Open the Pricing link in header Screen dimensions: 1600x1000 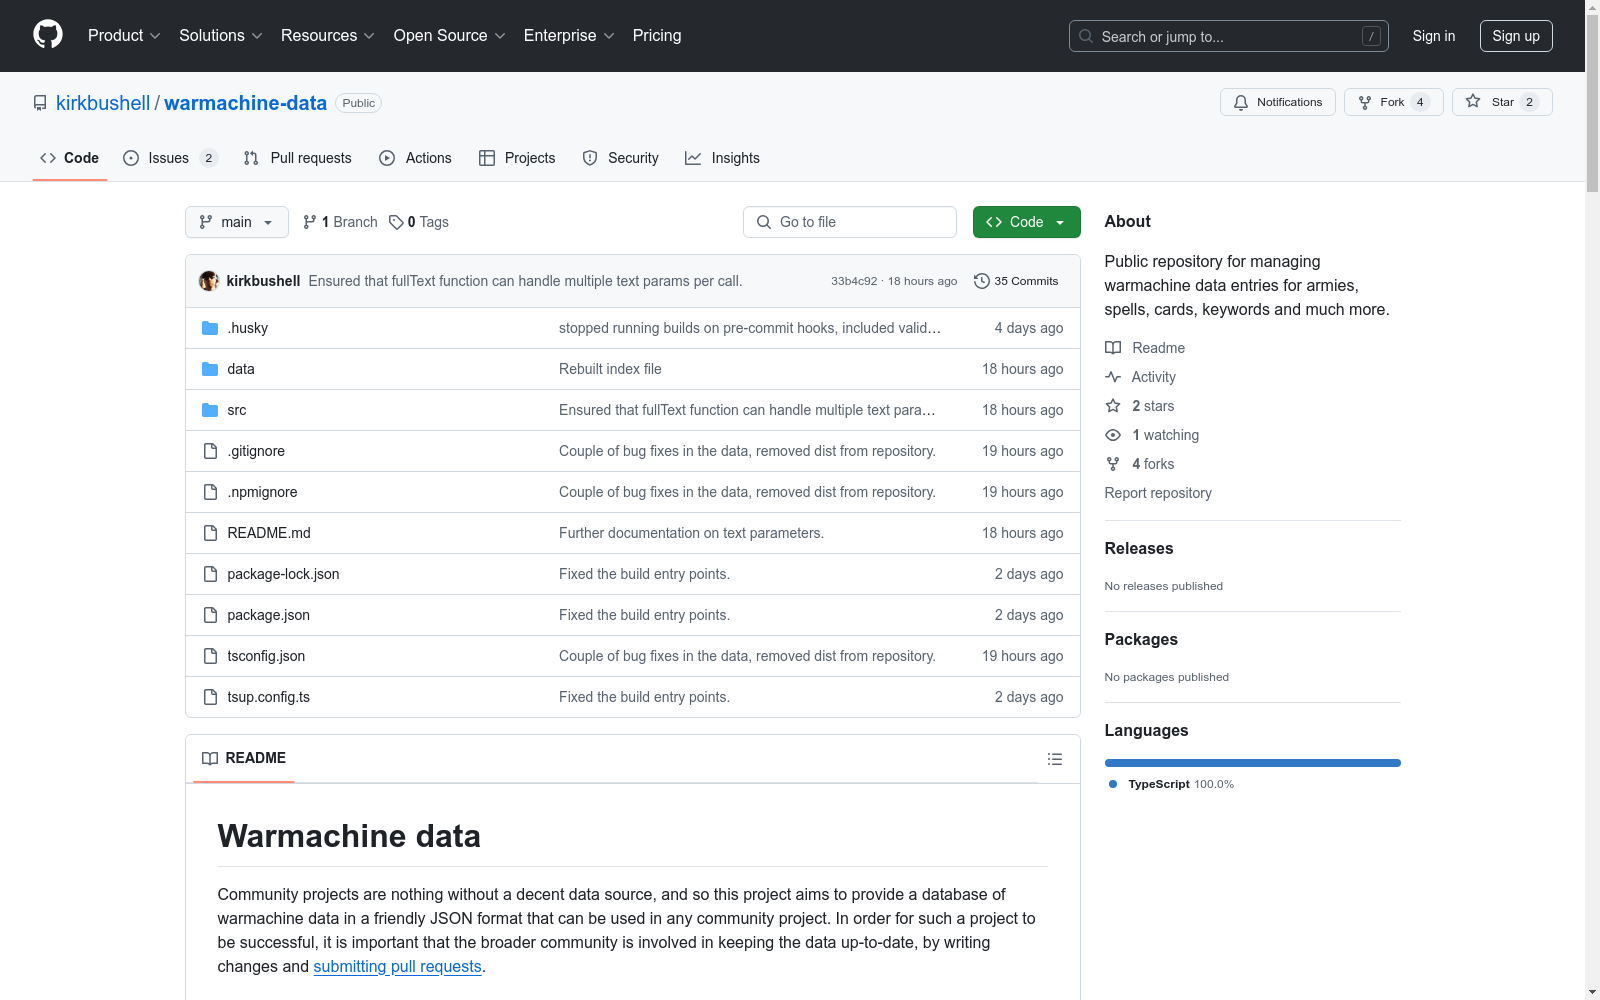tap(657, 36)
